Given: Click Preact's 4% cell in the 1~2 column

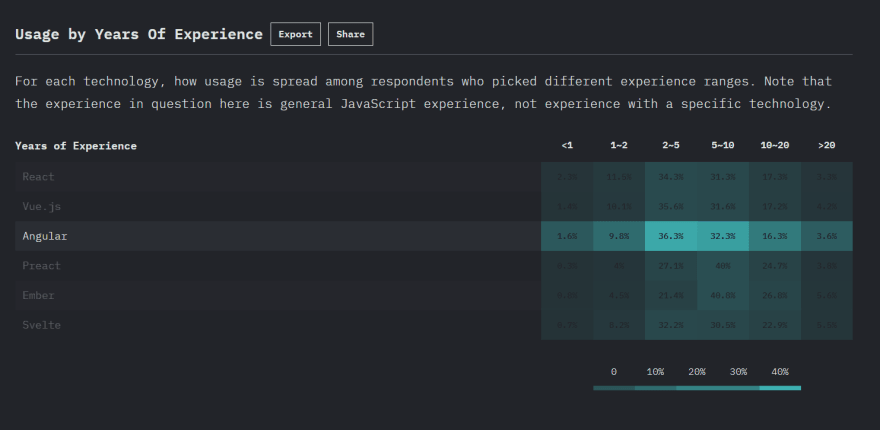Looking at the screenshot, I should click(x=618, y=266).
